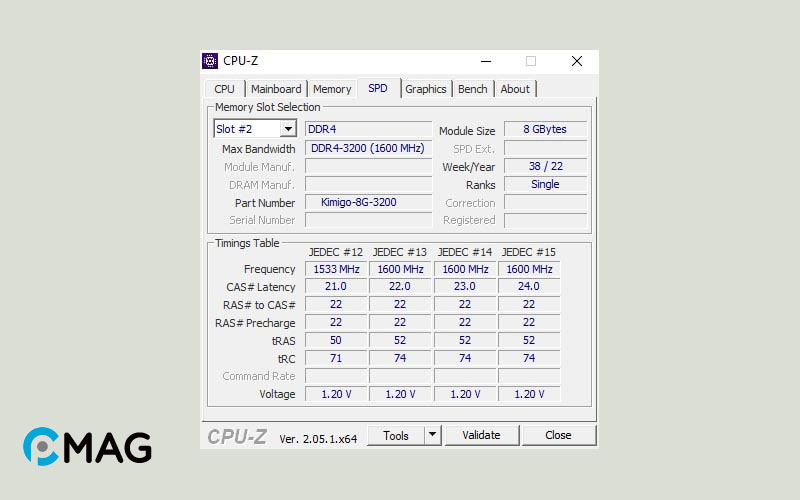Image resolution: width=800 pixels, height=500 pixels.
Task: Click the Voltage row label
Action: tap(277, 394)
